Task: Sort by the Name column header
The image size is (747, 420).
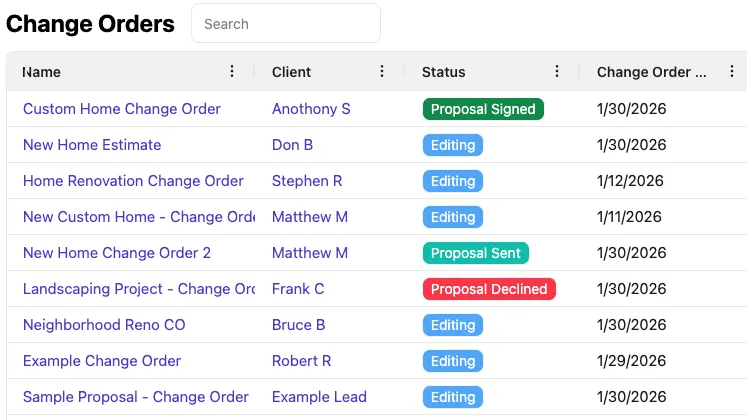Action: point(42,72)
